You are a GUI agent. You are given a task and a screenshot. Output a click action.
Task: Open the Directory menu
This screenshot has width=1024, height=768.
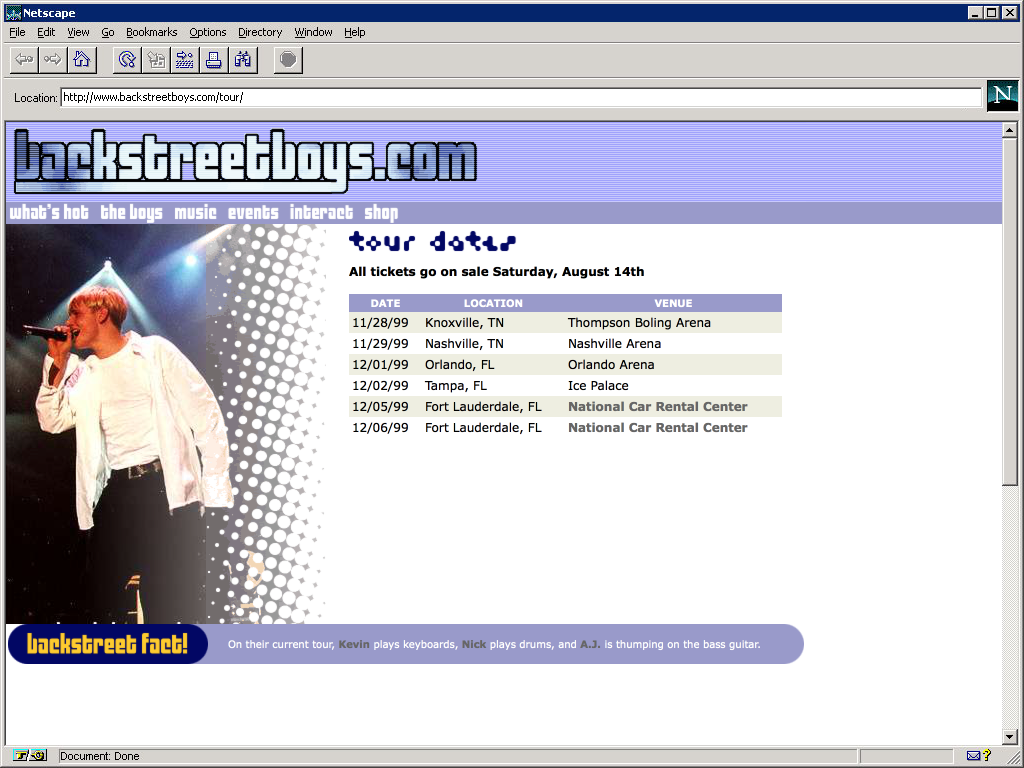tap(259, 32)
